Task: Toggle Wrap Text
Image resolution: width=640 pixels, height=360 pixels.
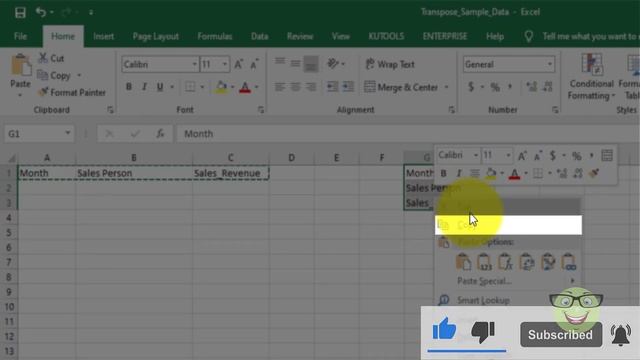Action: pos(390,64)
